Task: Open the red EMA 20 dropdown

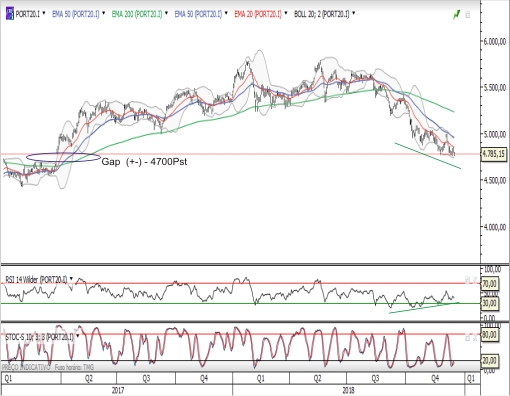Action: [286, 14]
